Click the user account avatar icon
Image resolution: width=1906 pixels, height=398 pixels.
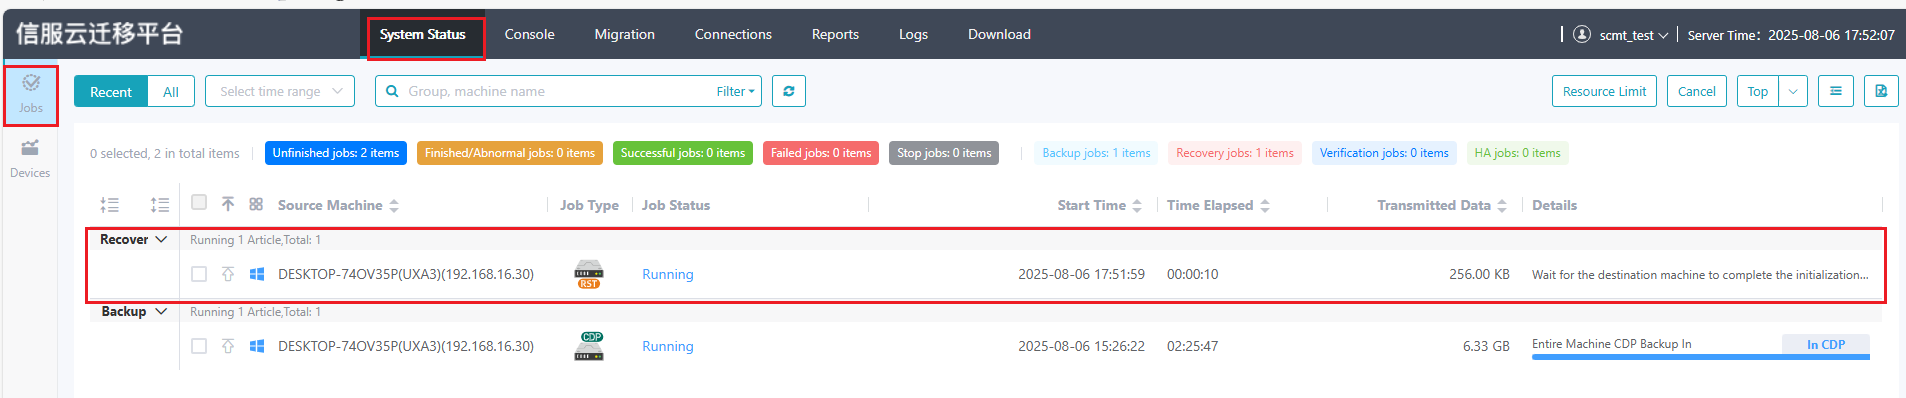(x=1582, y=34)
